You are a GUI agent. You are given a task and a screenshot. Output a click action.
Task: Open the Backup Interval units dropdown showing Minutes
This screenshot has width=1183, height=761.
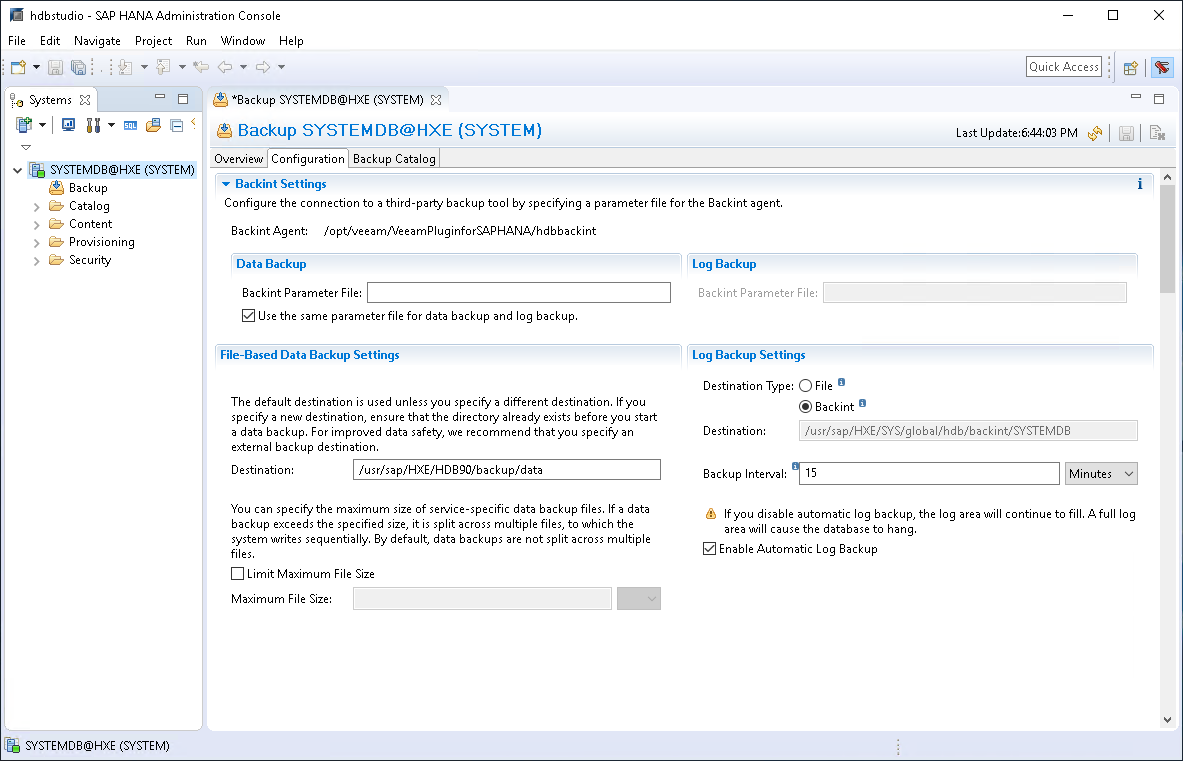(x=1100, y=473)
